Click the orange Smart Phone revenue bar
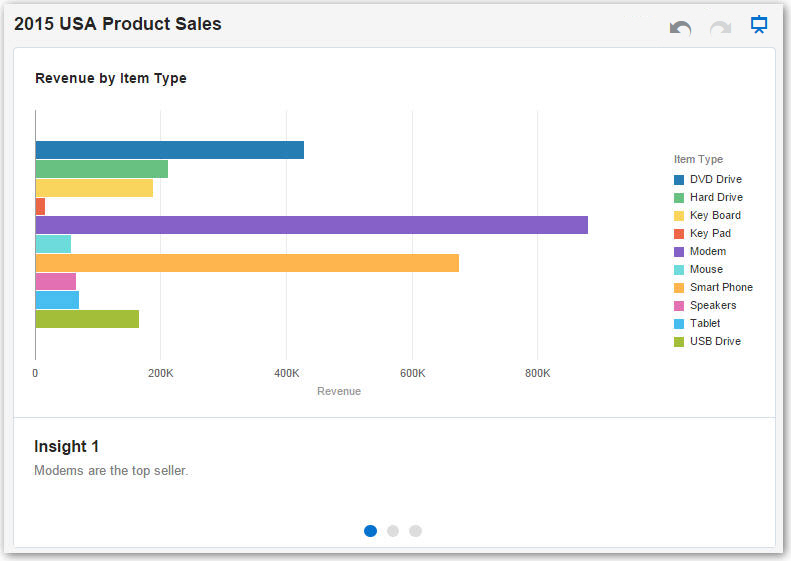 (247, 263)
